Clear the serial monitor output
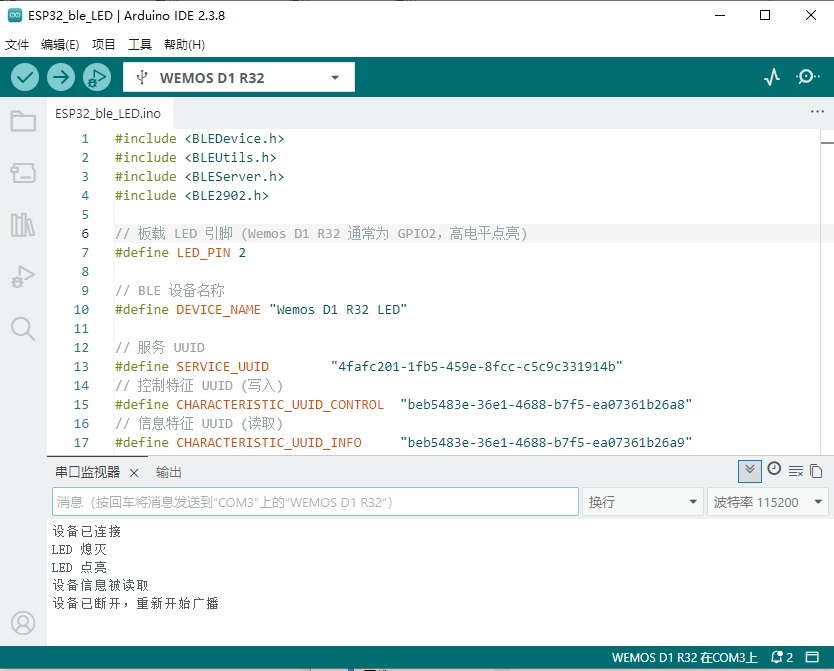Viewport: 834px width, 671px height. [x=796, y=471]
